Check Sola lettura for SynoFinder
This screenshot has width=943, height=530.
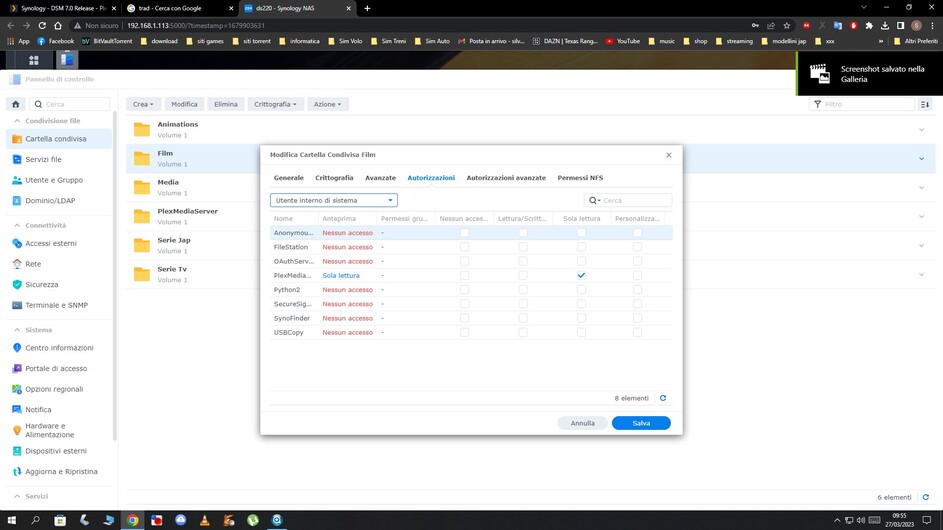pyautogui.click(x=581, y=318)
